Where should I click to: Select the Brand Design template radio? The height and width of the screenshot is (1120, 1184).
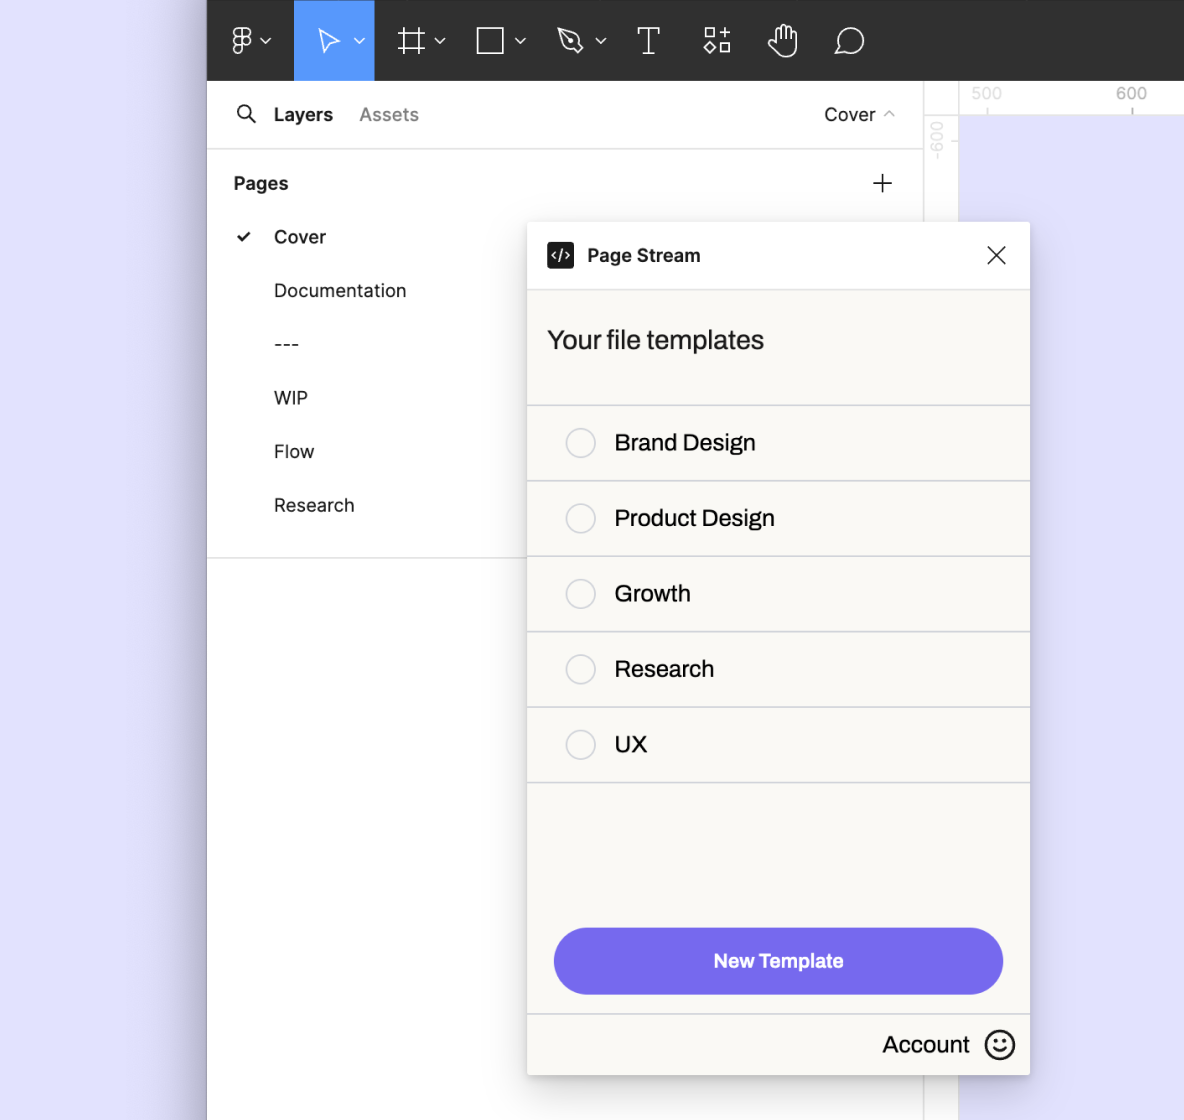(581, 443)
